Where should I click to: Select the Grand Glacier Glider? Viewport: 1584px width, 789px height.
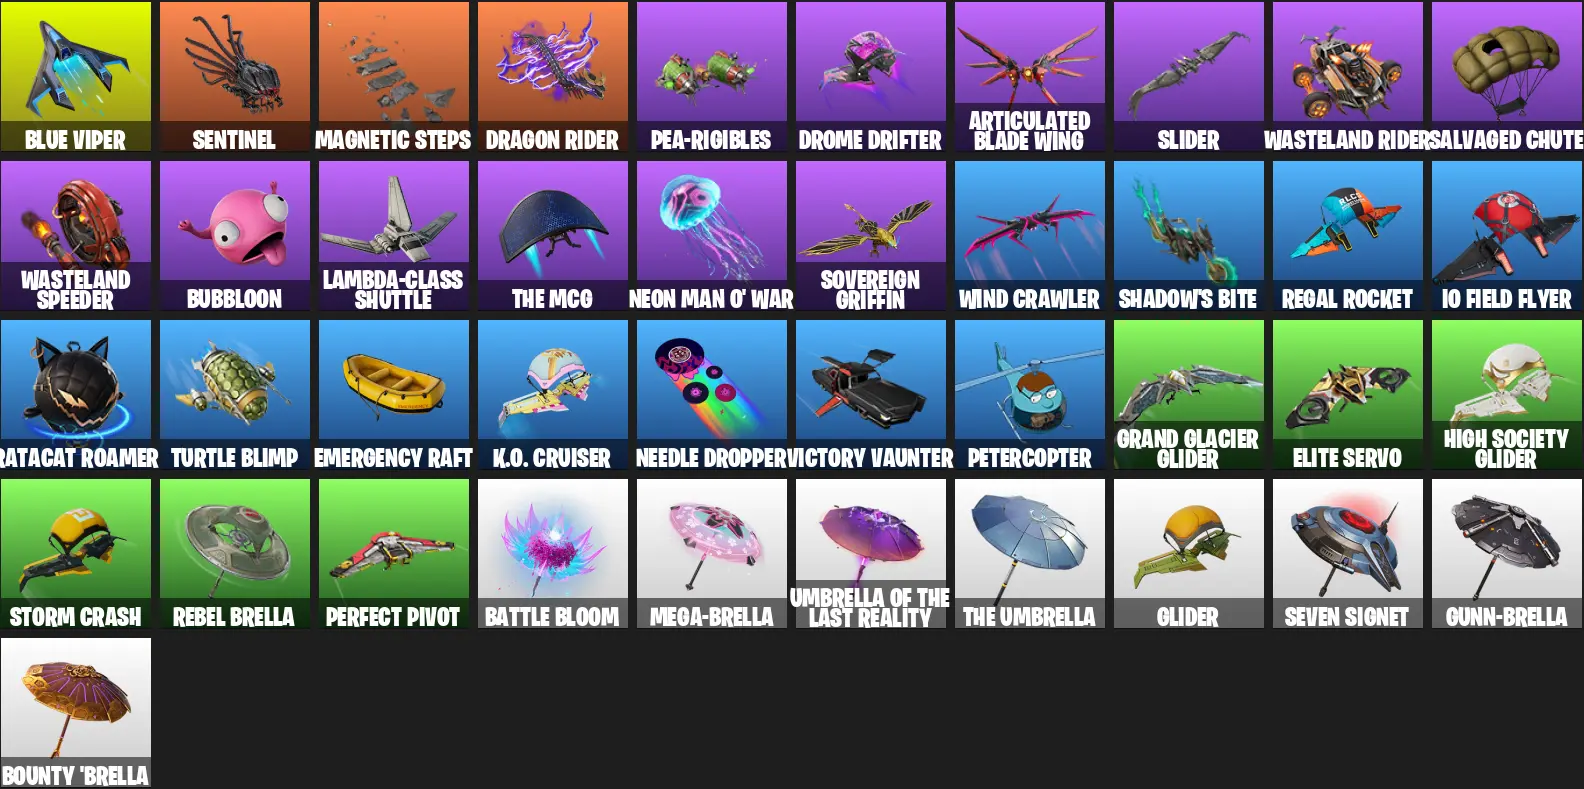coord(1189,395)
